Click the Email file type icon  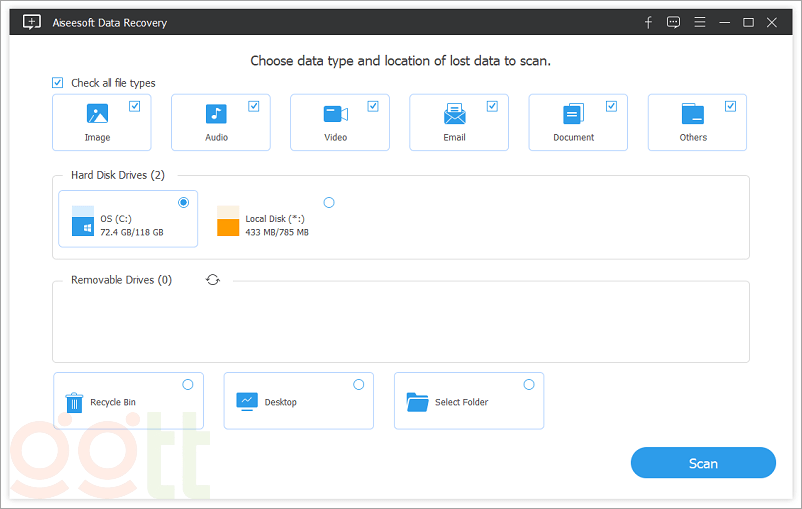[x=455, y=114]
